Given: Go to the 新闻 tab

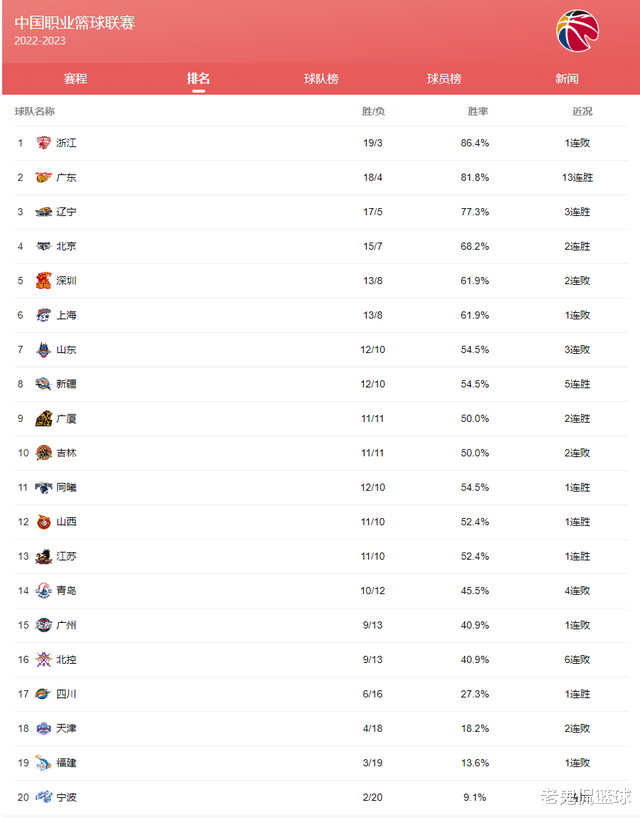Looking at the screenshot, I should pos(567,79).
